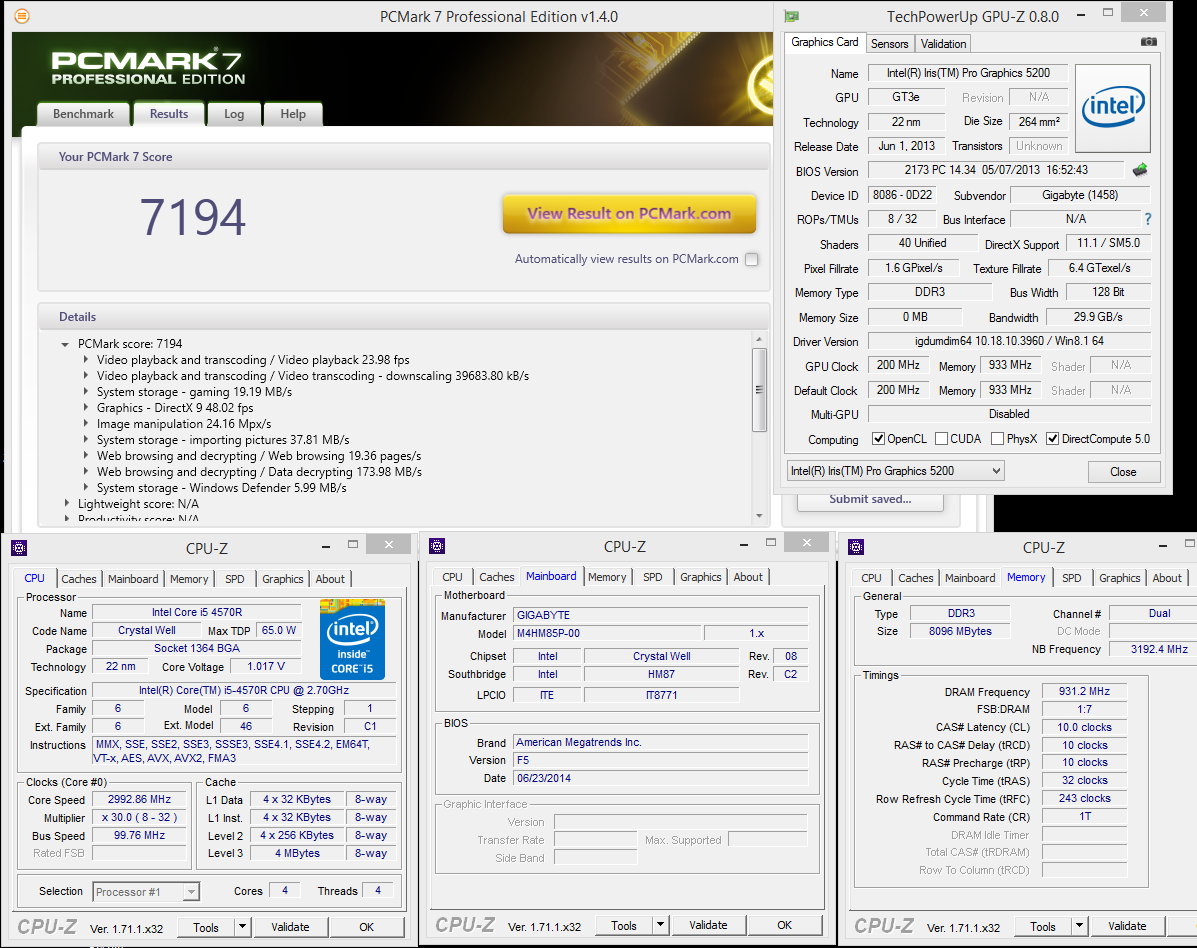
Task: Switch to PCMark Benchmark tab
Action: (83, 114)
